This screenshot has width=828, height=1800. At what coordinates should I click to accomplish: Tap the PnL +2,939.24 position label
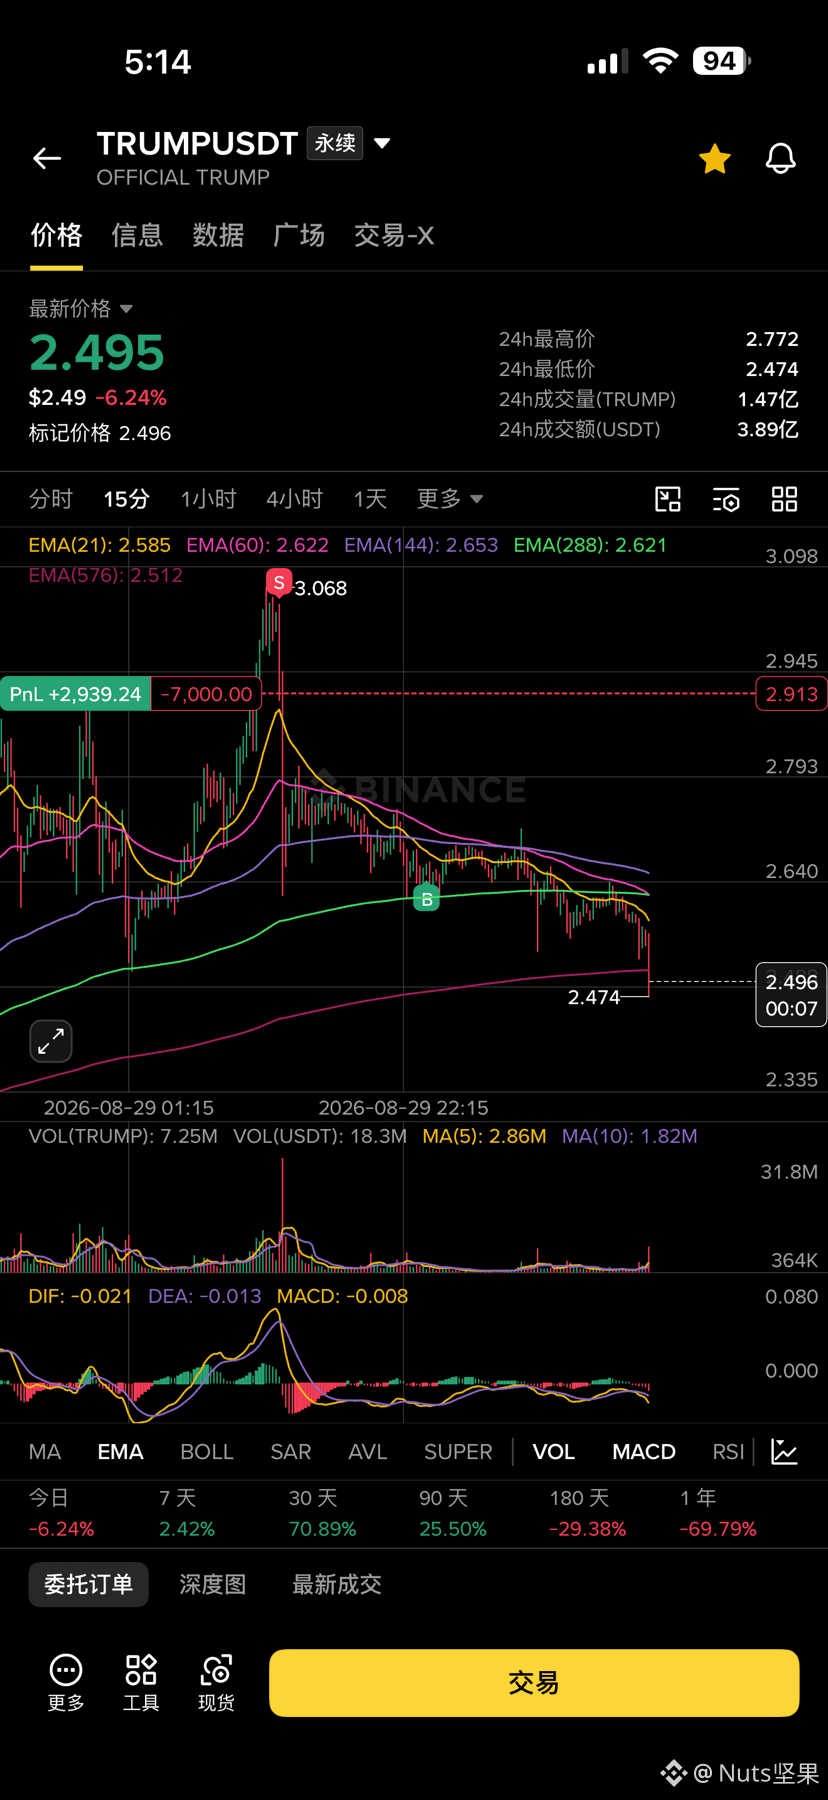[75, 694]
